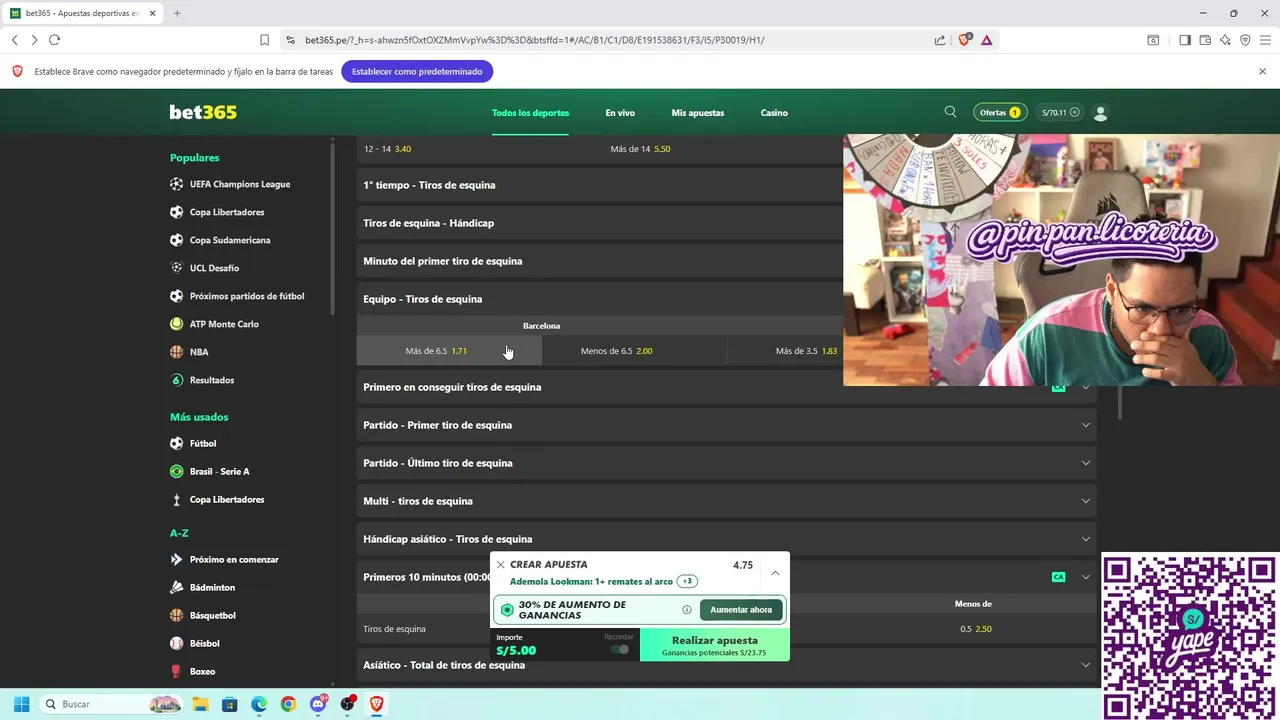This screenshot has width=1280, height=720.
Task: Select Menos de 0.5 at 2.50 odds
Action: pyautogui.click(x=975, y=629)
